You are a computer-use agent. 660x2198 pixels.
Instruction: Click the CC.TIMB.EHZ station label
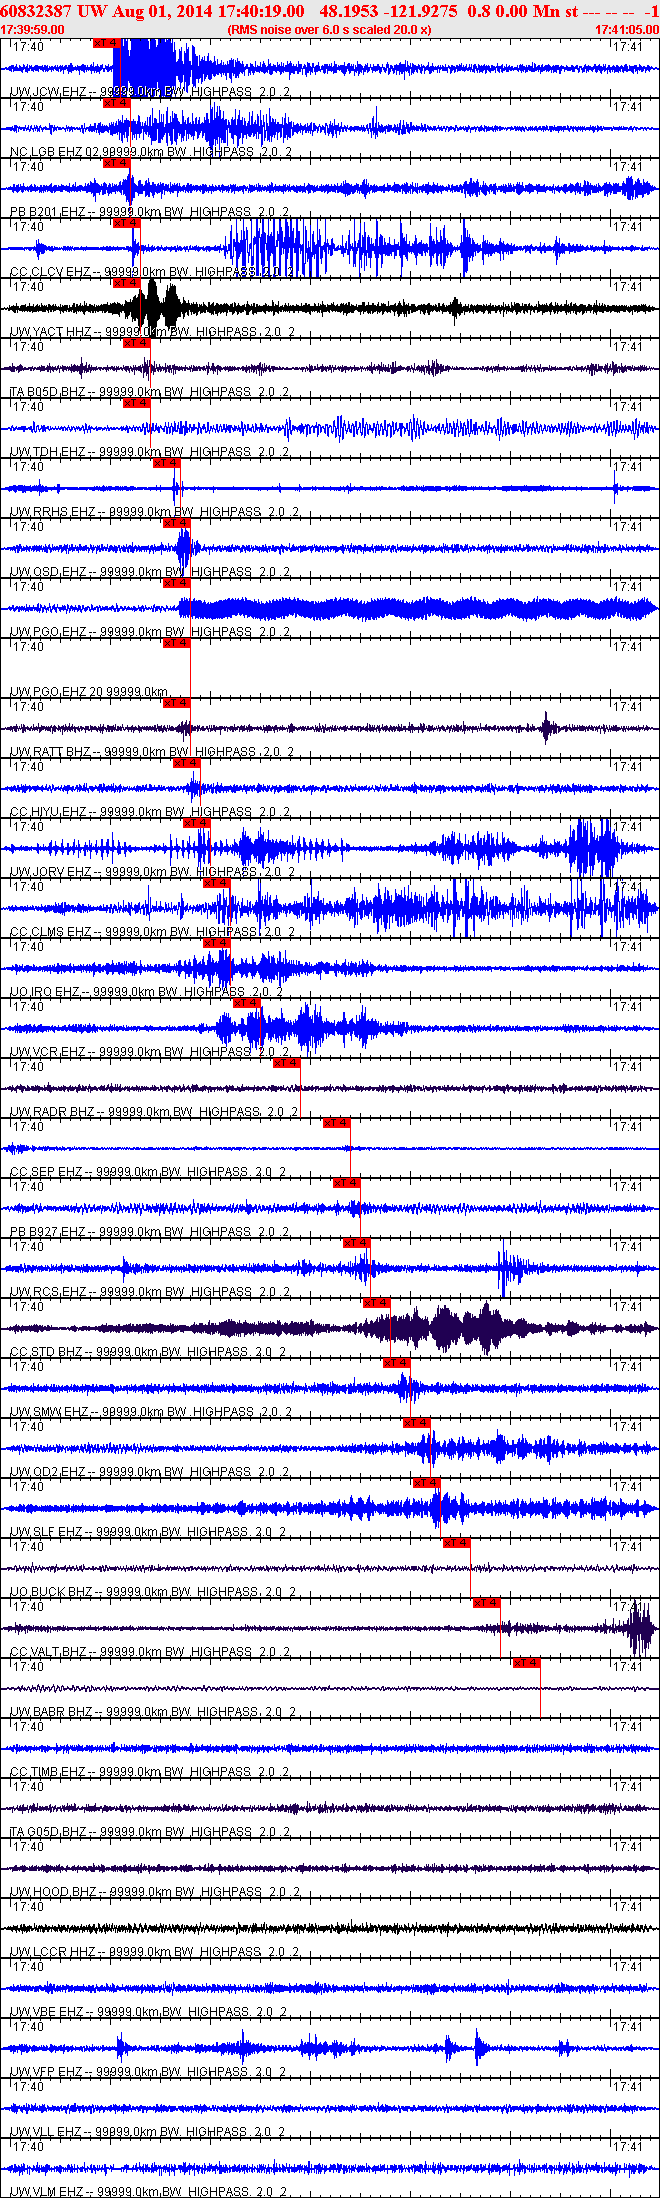pos(150,1772)
